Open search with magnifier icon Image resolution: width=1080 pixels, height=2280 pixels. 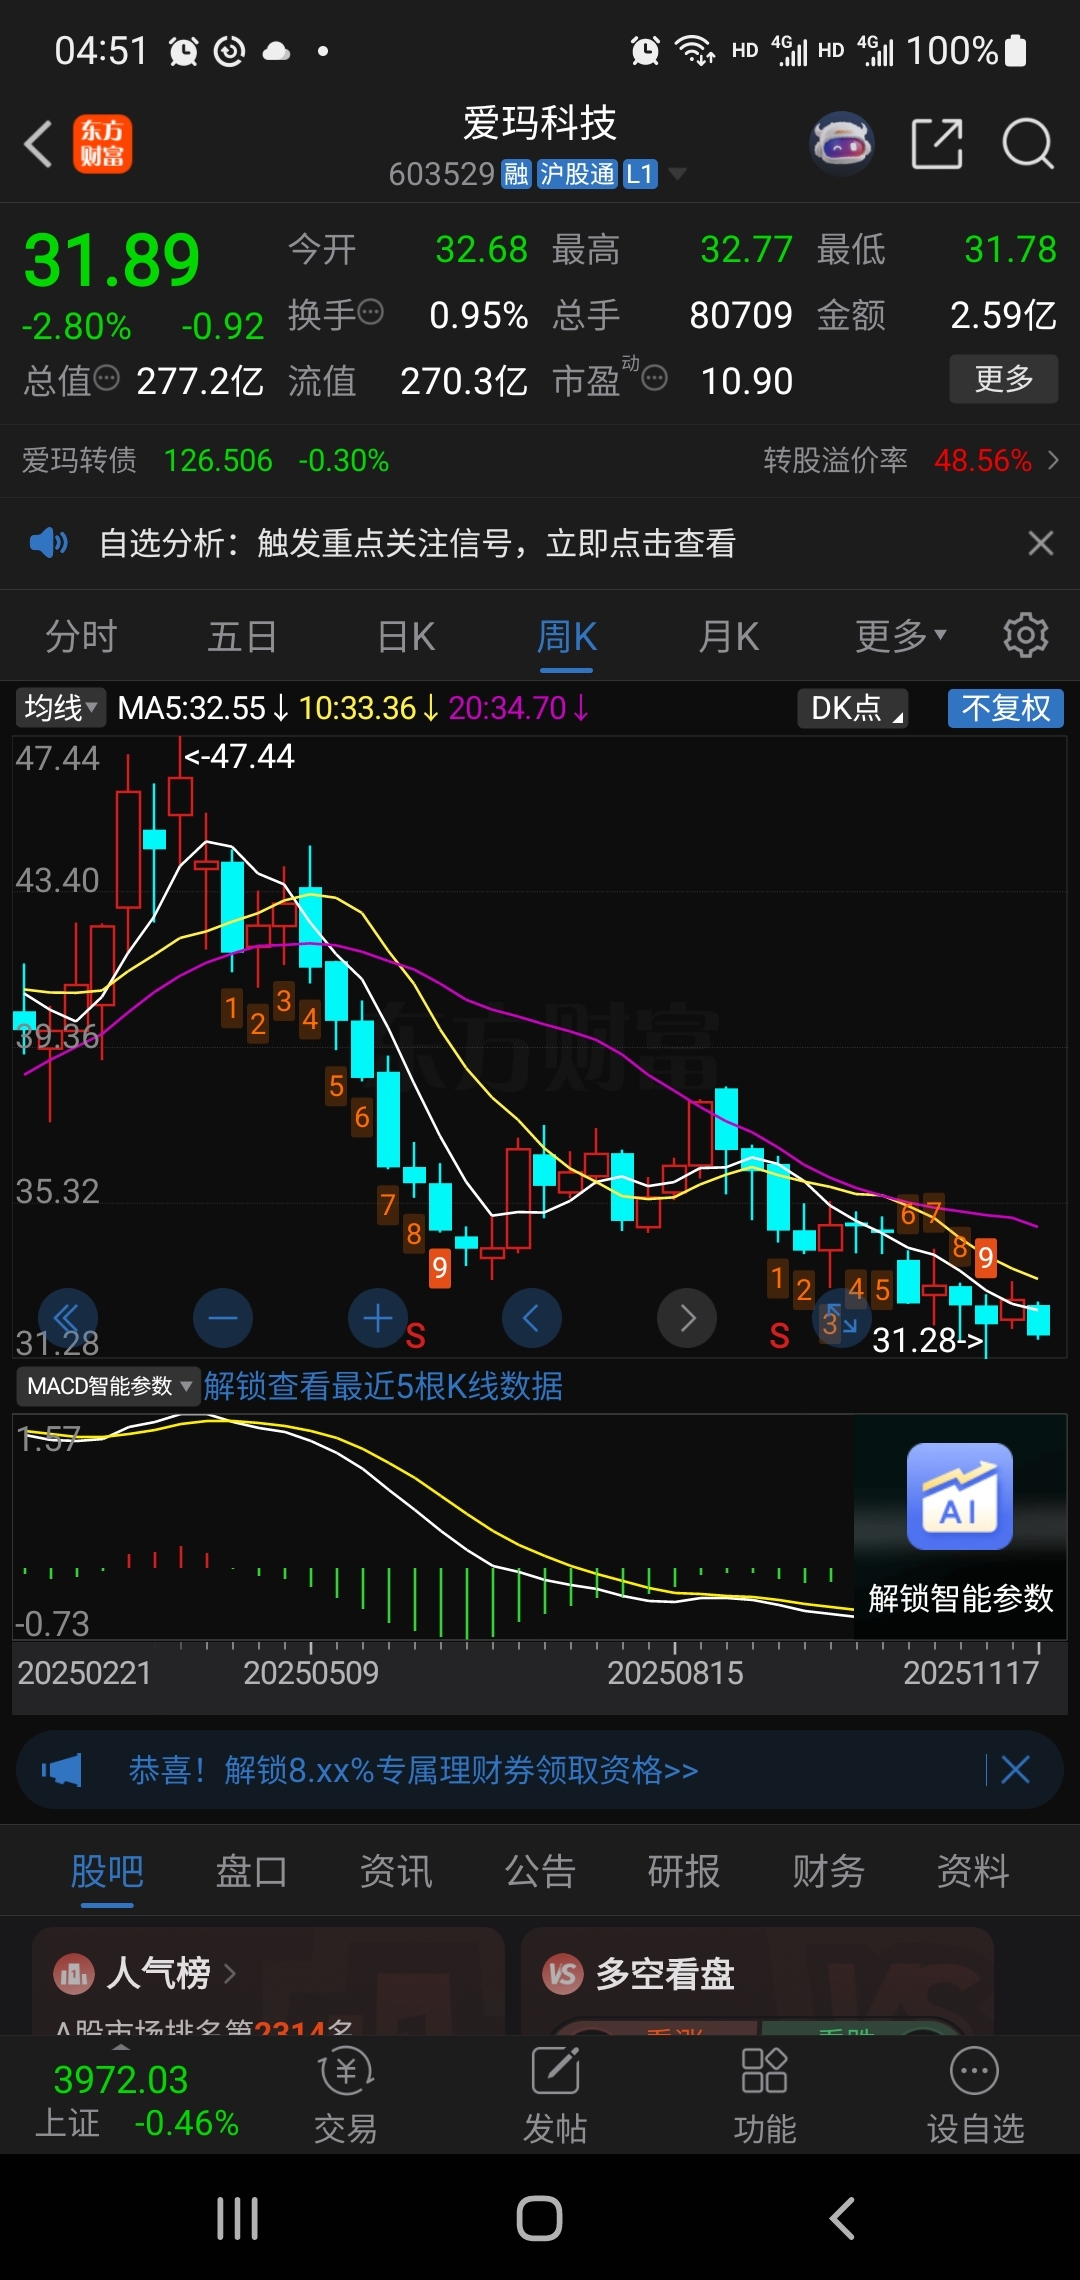(x=1028, y=144)
